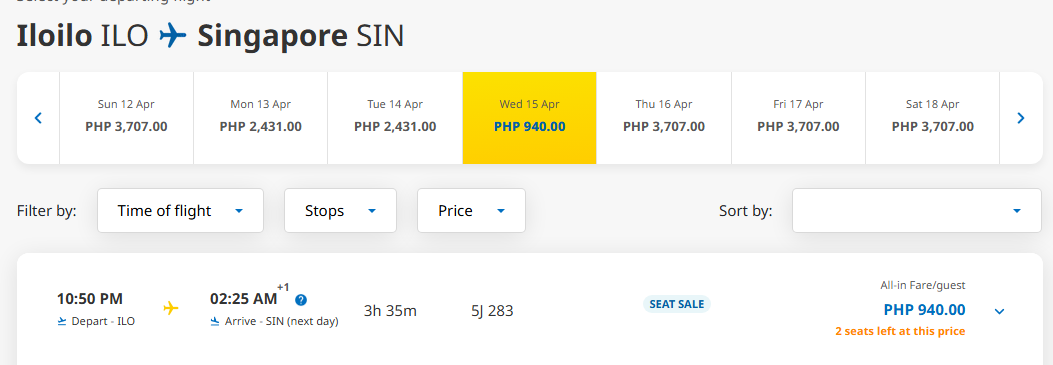
Task: Select Mon 13 Apr date tab
Action: [261, 118]
